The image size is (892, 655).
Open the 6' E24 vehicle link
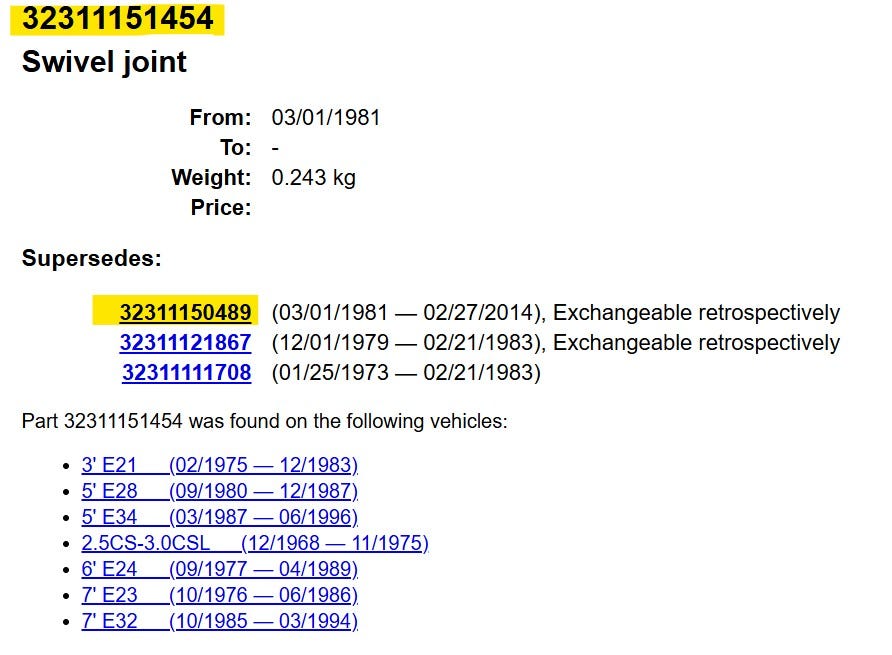pyautogui.click(x=220, y=569)
